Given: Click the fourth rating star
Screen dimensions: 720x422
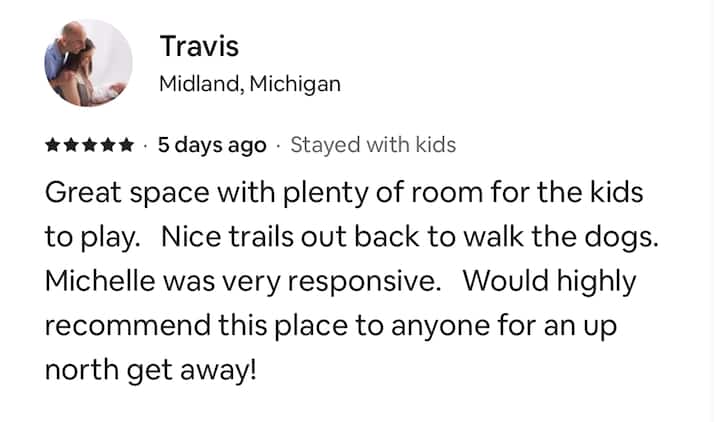Looking at the screenshot, I should (x=108, y=146).
